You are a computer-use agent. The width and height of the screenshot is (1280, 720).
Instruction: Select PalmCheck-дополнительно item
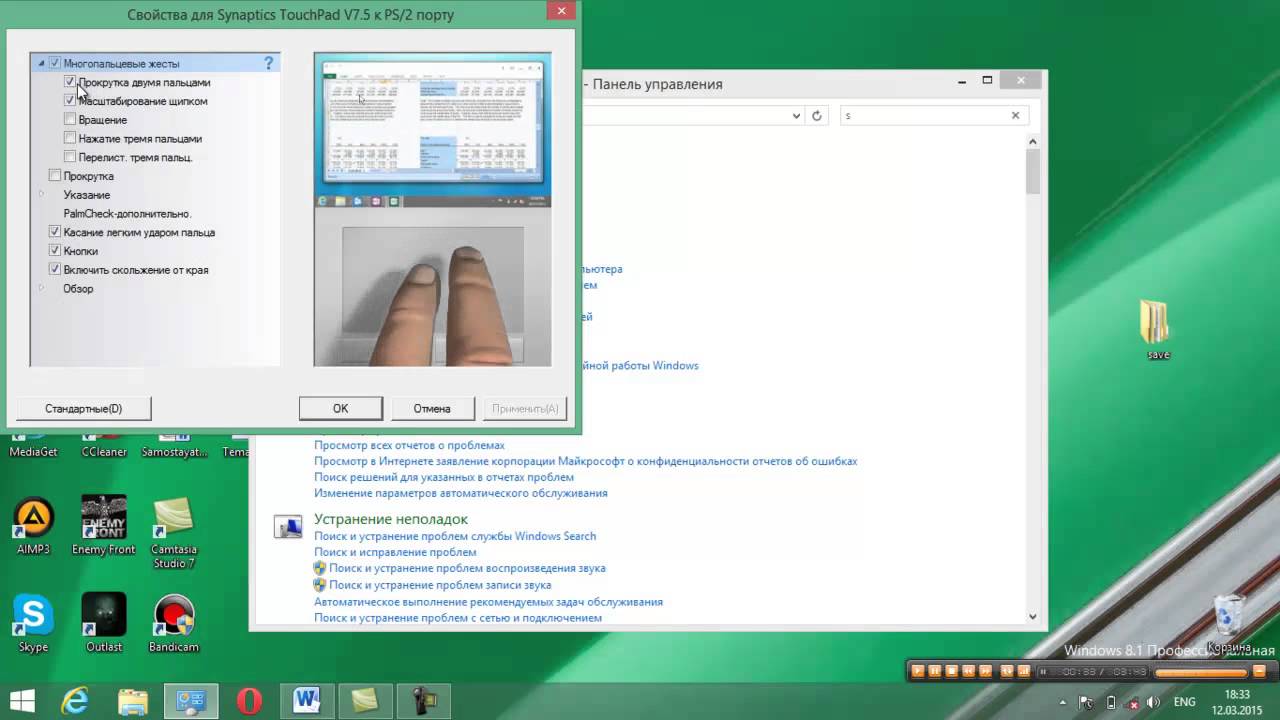[x=127, y=214]
